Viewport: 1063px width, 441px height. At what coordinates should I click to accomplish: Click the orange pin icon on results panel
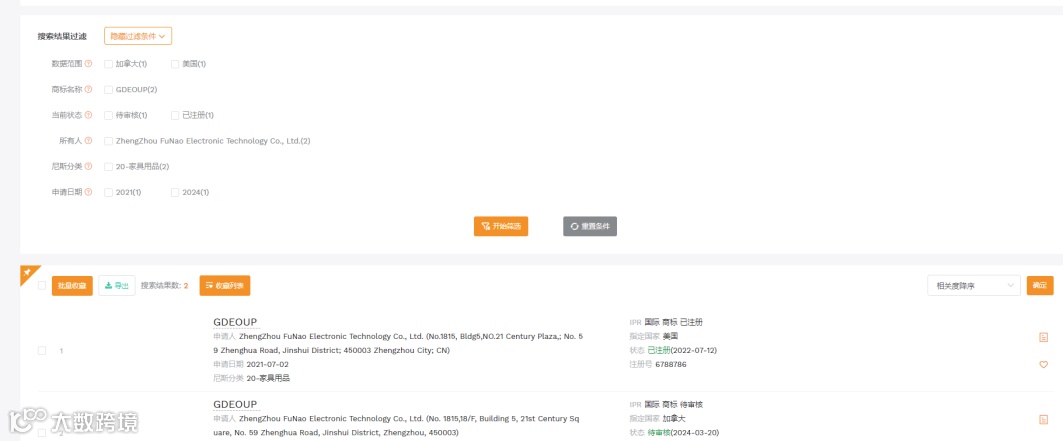(28, 272)
